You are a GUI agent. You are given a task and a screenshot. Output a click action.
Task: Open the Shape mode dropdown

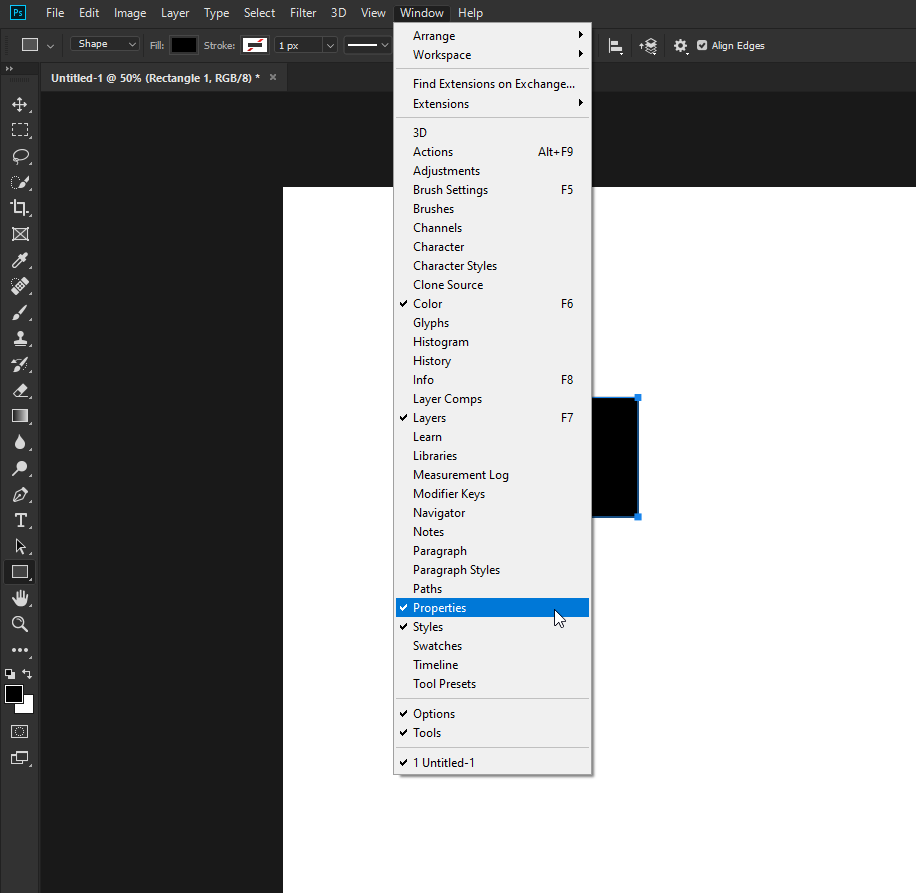click(x=104, y=44)
